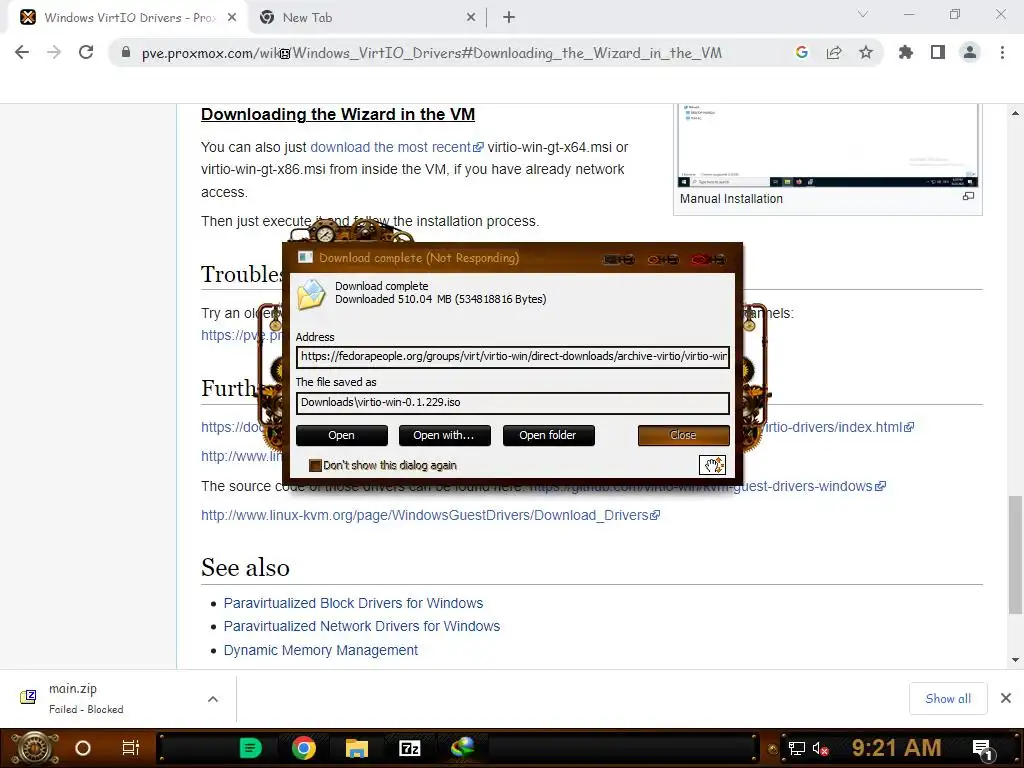
Task: Click the page scrollbar up arrow
Action: 1015,113
